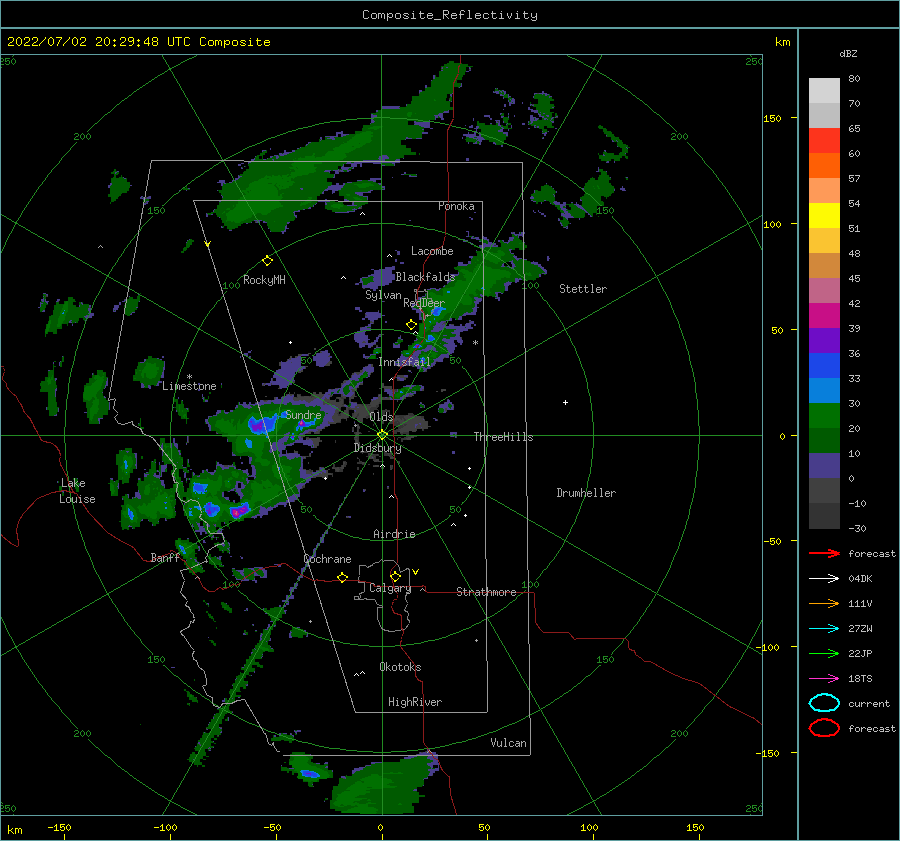The image size is (900, 841).
Task: Click the 80 dBZ white color swatch
Action: 824,91
